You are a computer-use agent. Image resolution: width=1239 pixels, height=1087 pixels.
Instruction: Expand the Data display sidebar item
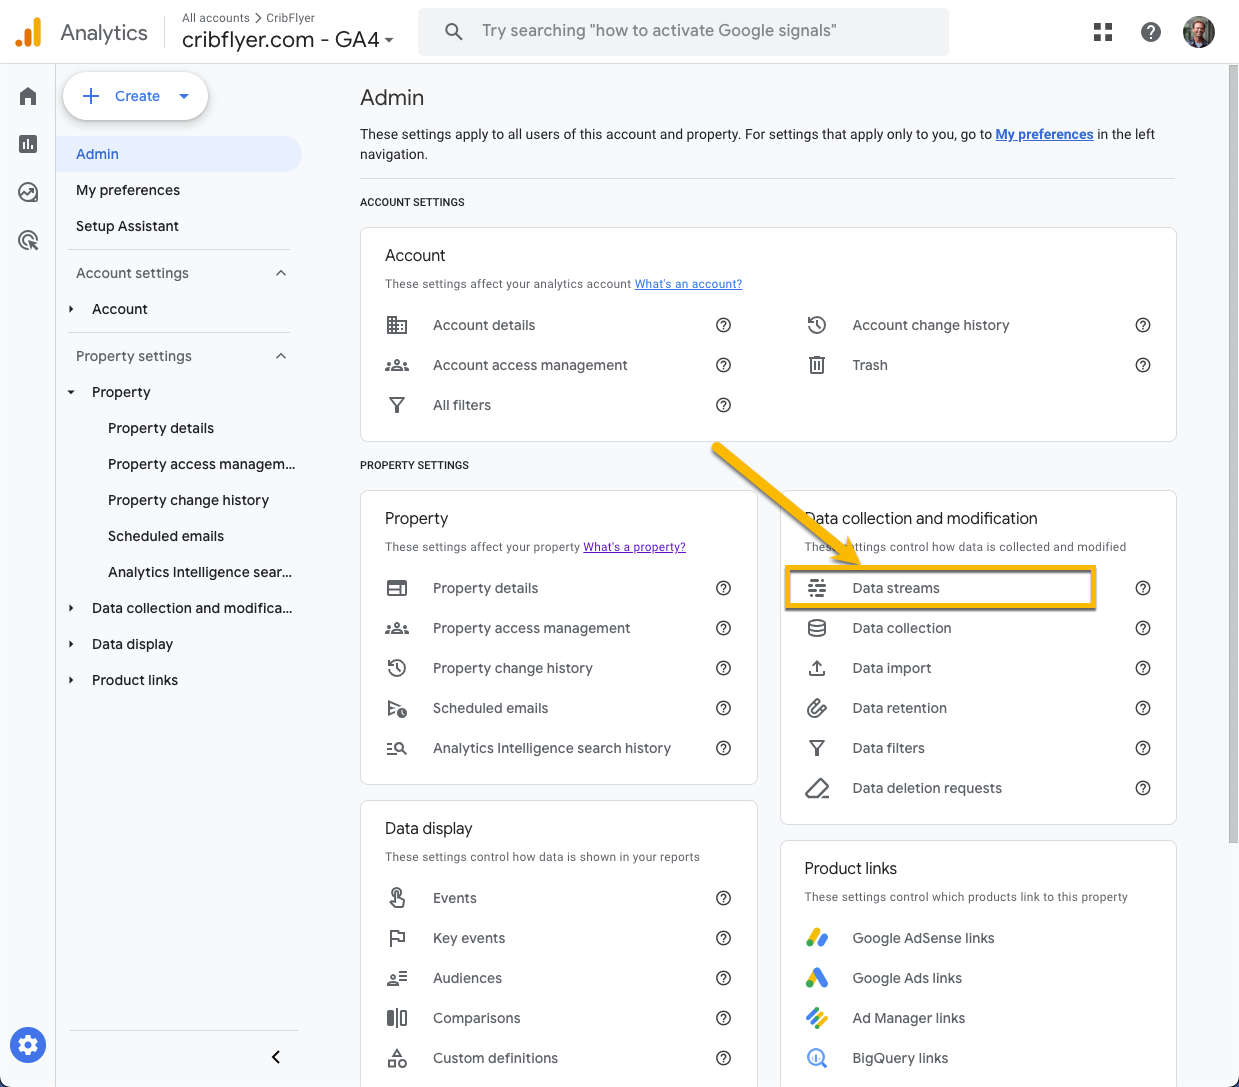71,644
